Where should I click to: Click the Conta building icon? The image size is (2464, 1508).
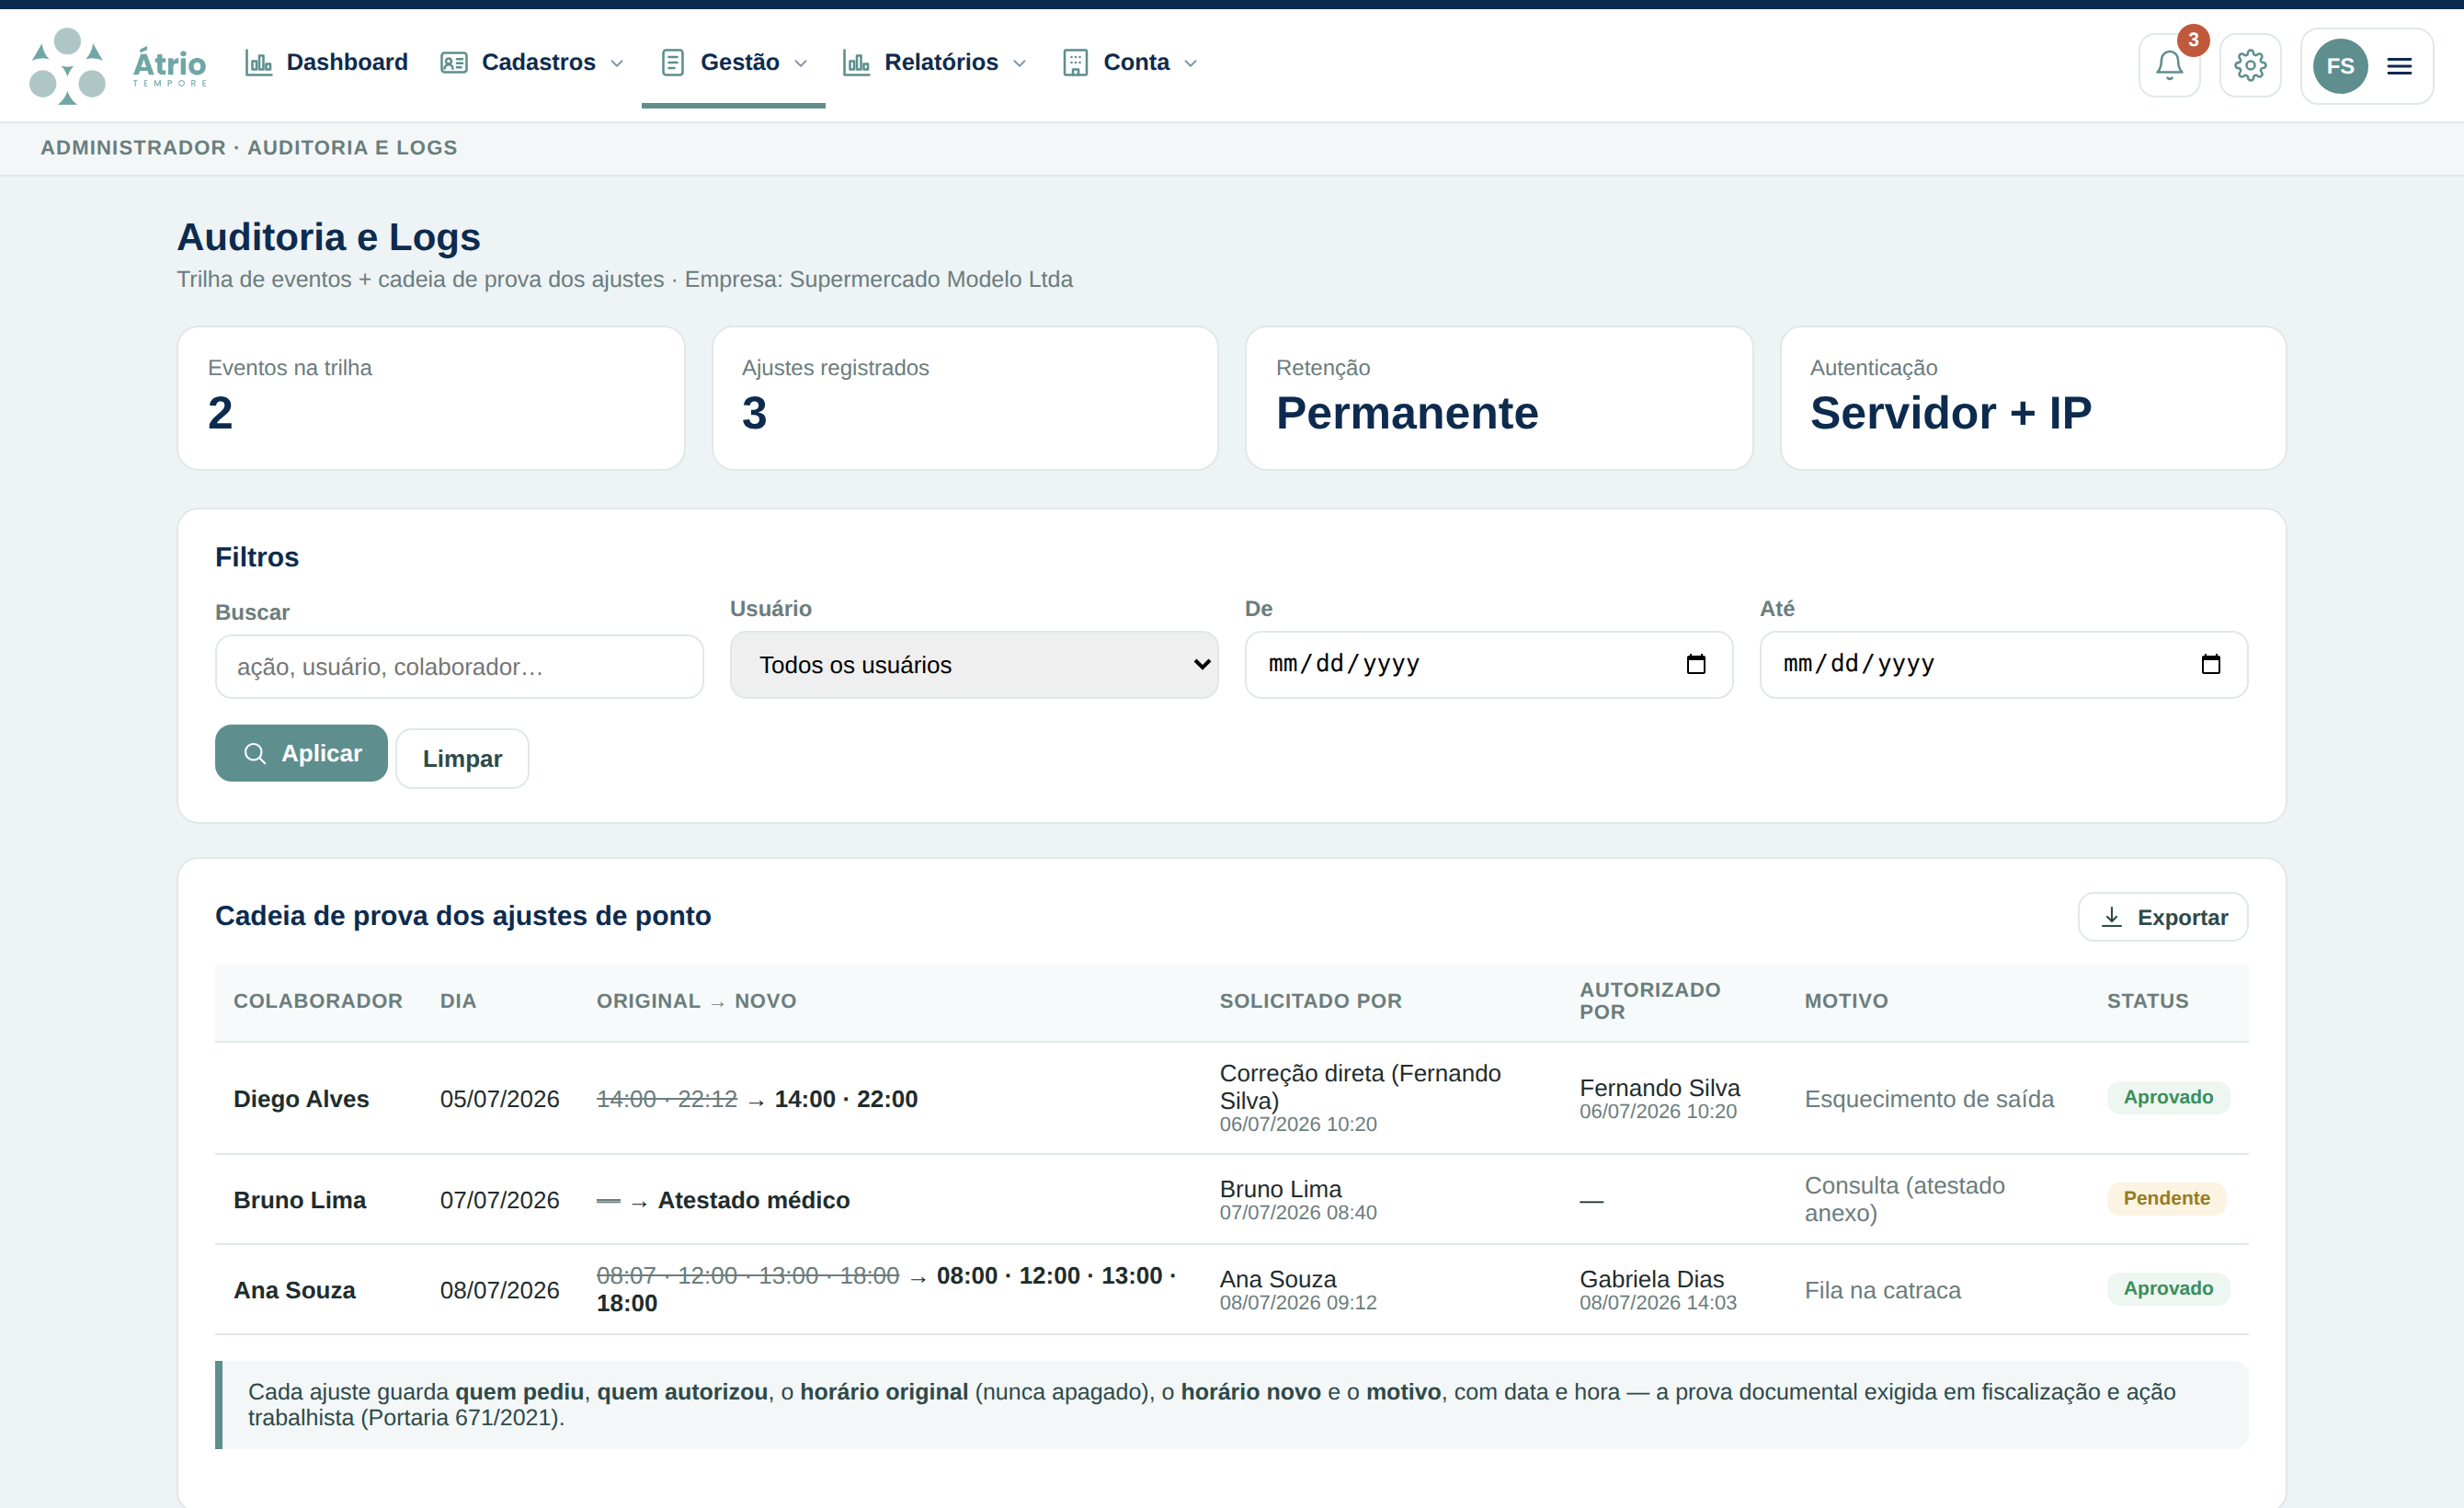click(x=1075, y=63)
